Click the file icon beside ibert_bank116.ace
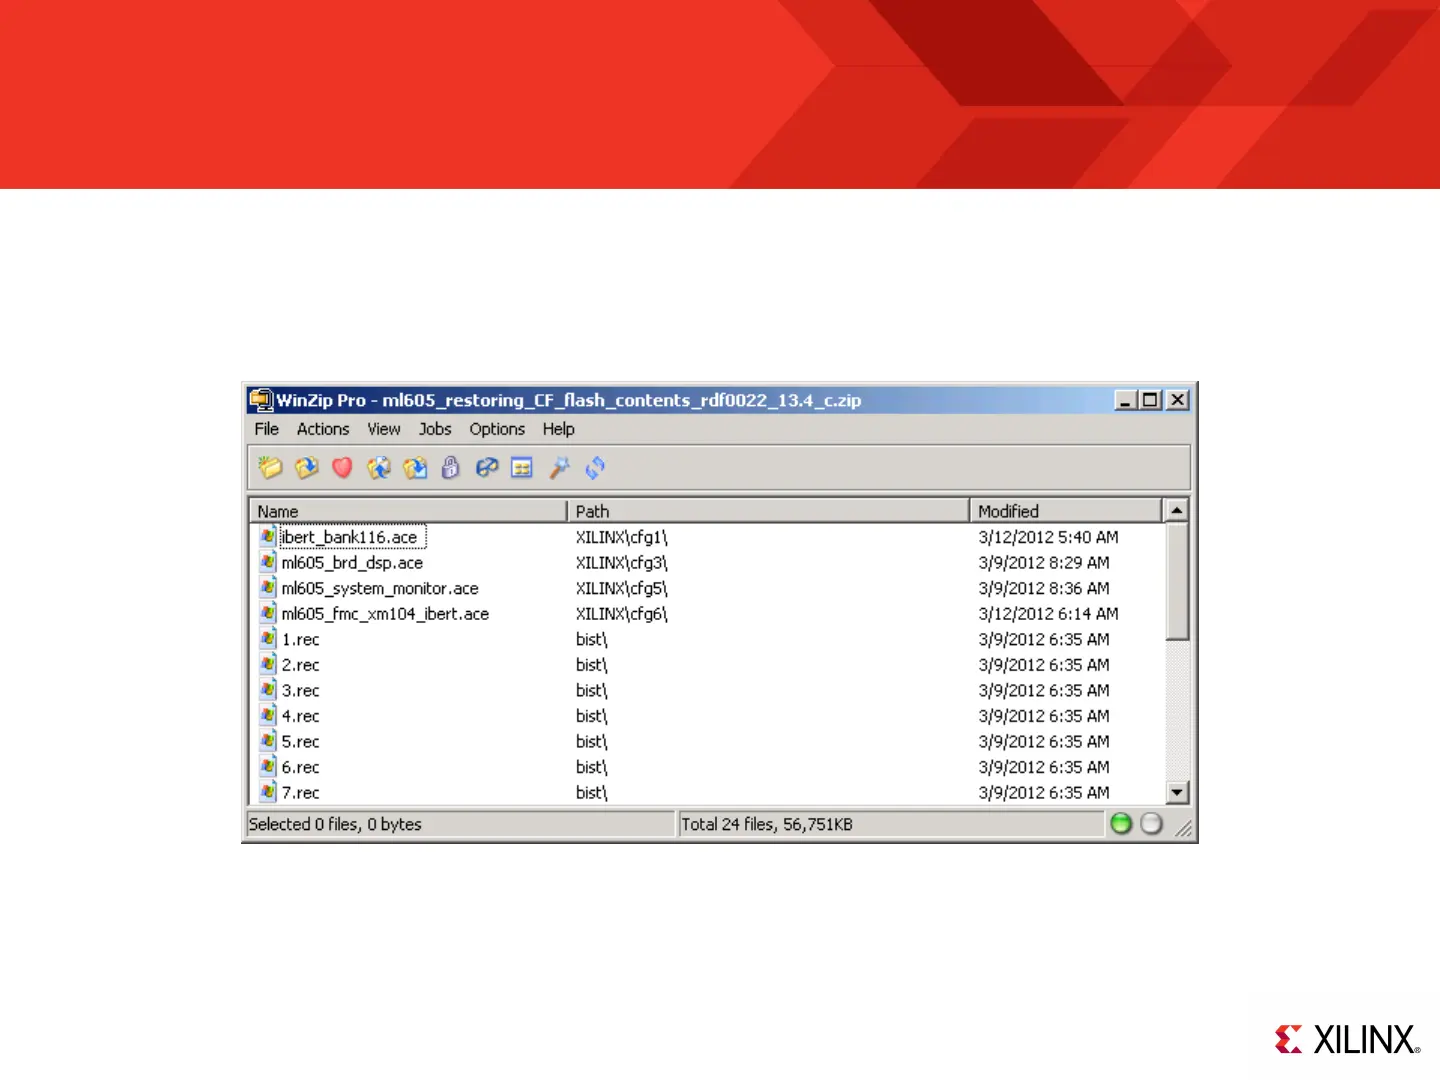The width and height of the screenshot is (1440, 1080). click(x=268, y=537)
